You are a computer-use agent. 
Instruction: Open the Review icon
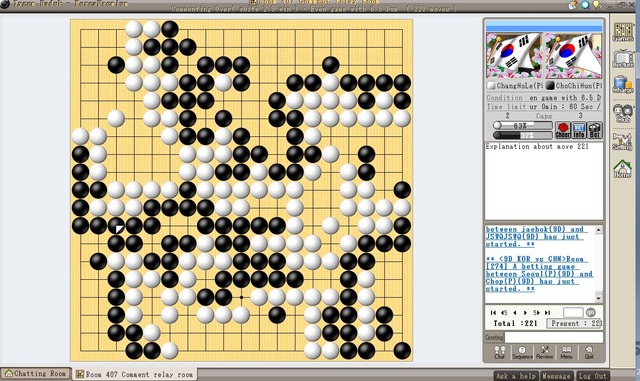544,352
